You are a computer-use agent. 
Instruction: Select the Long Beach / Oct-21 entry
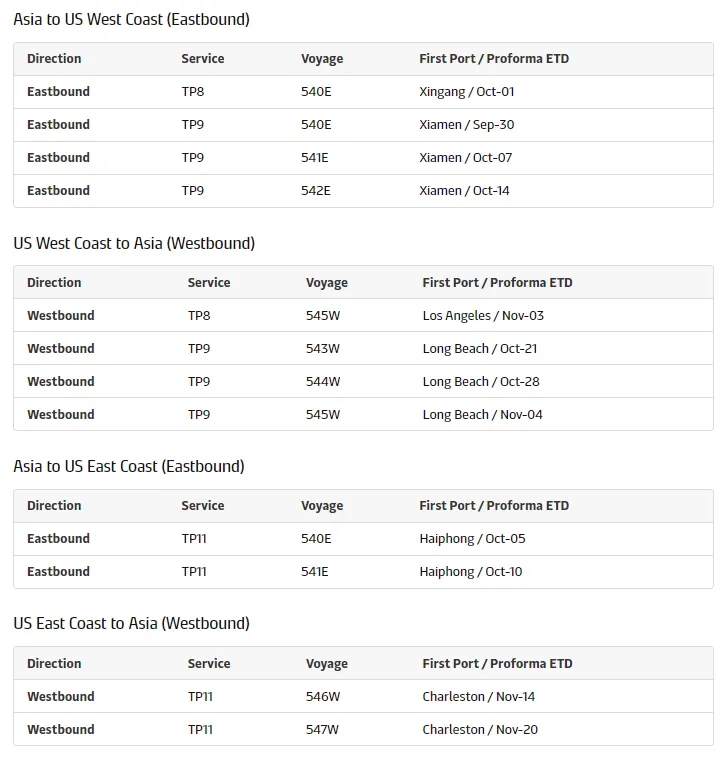click(480, 349)
